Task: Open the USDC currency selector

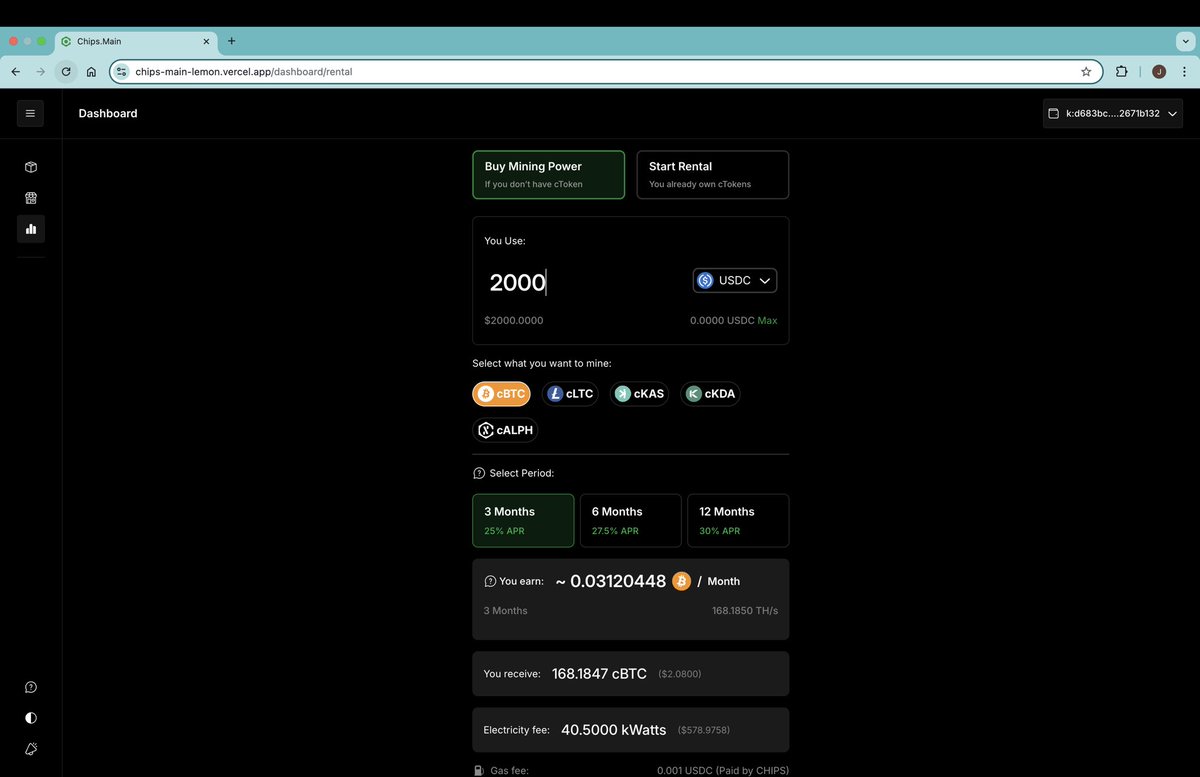Action: 735,281
